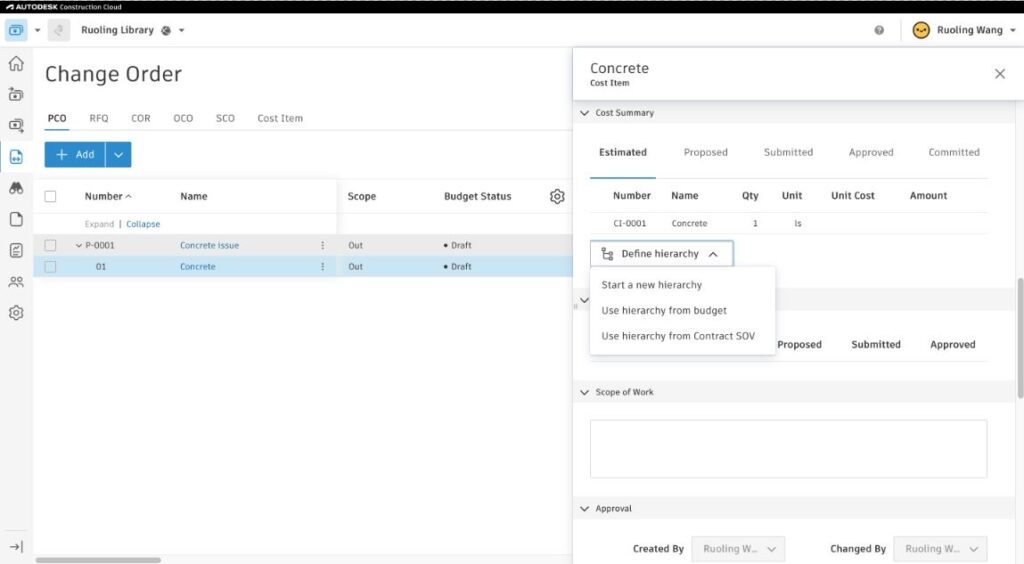Image resolution: width=1024 pixels, height=564 pixels.
Task: Select the Estimated cost summary tab
Action: [x=623, y=152]
